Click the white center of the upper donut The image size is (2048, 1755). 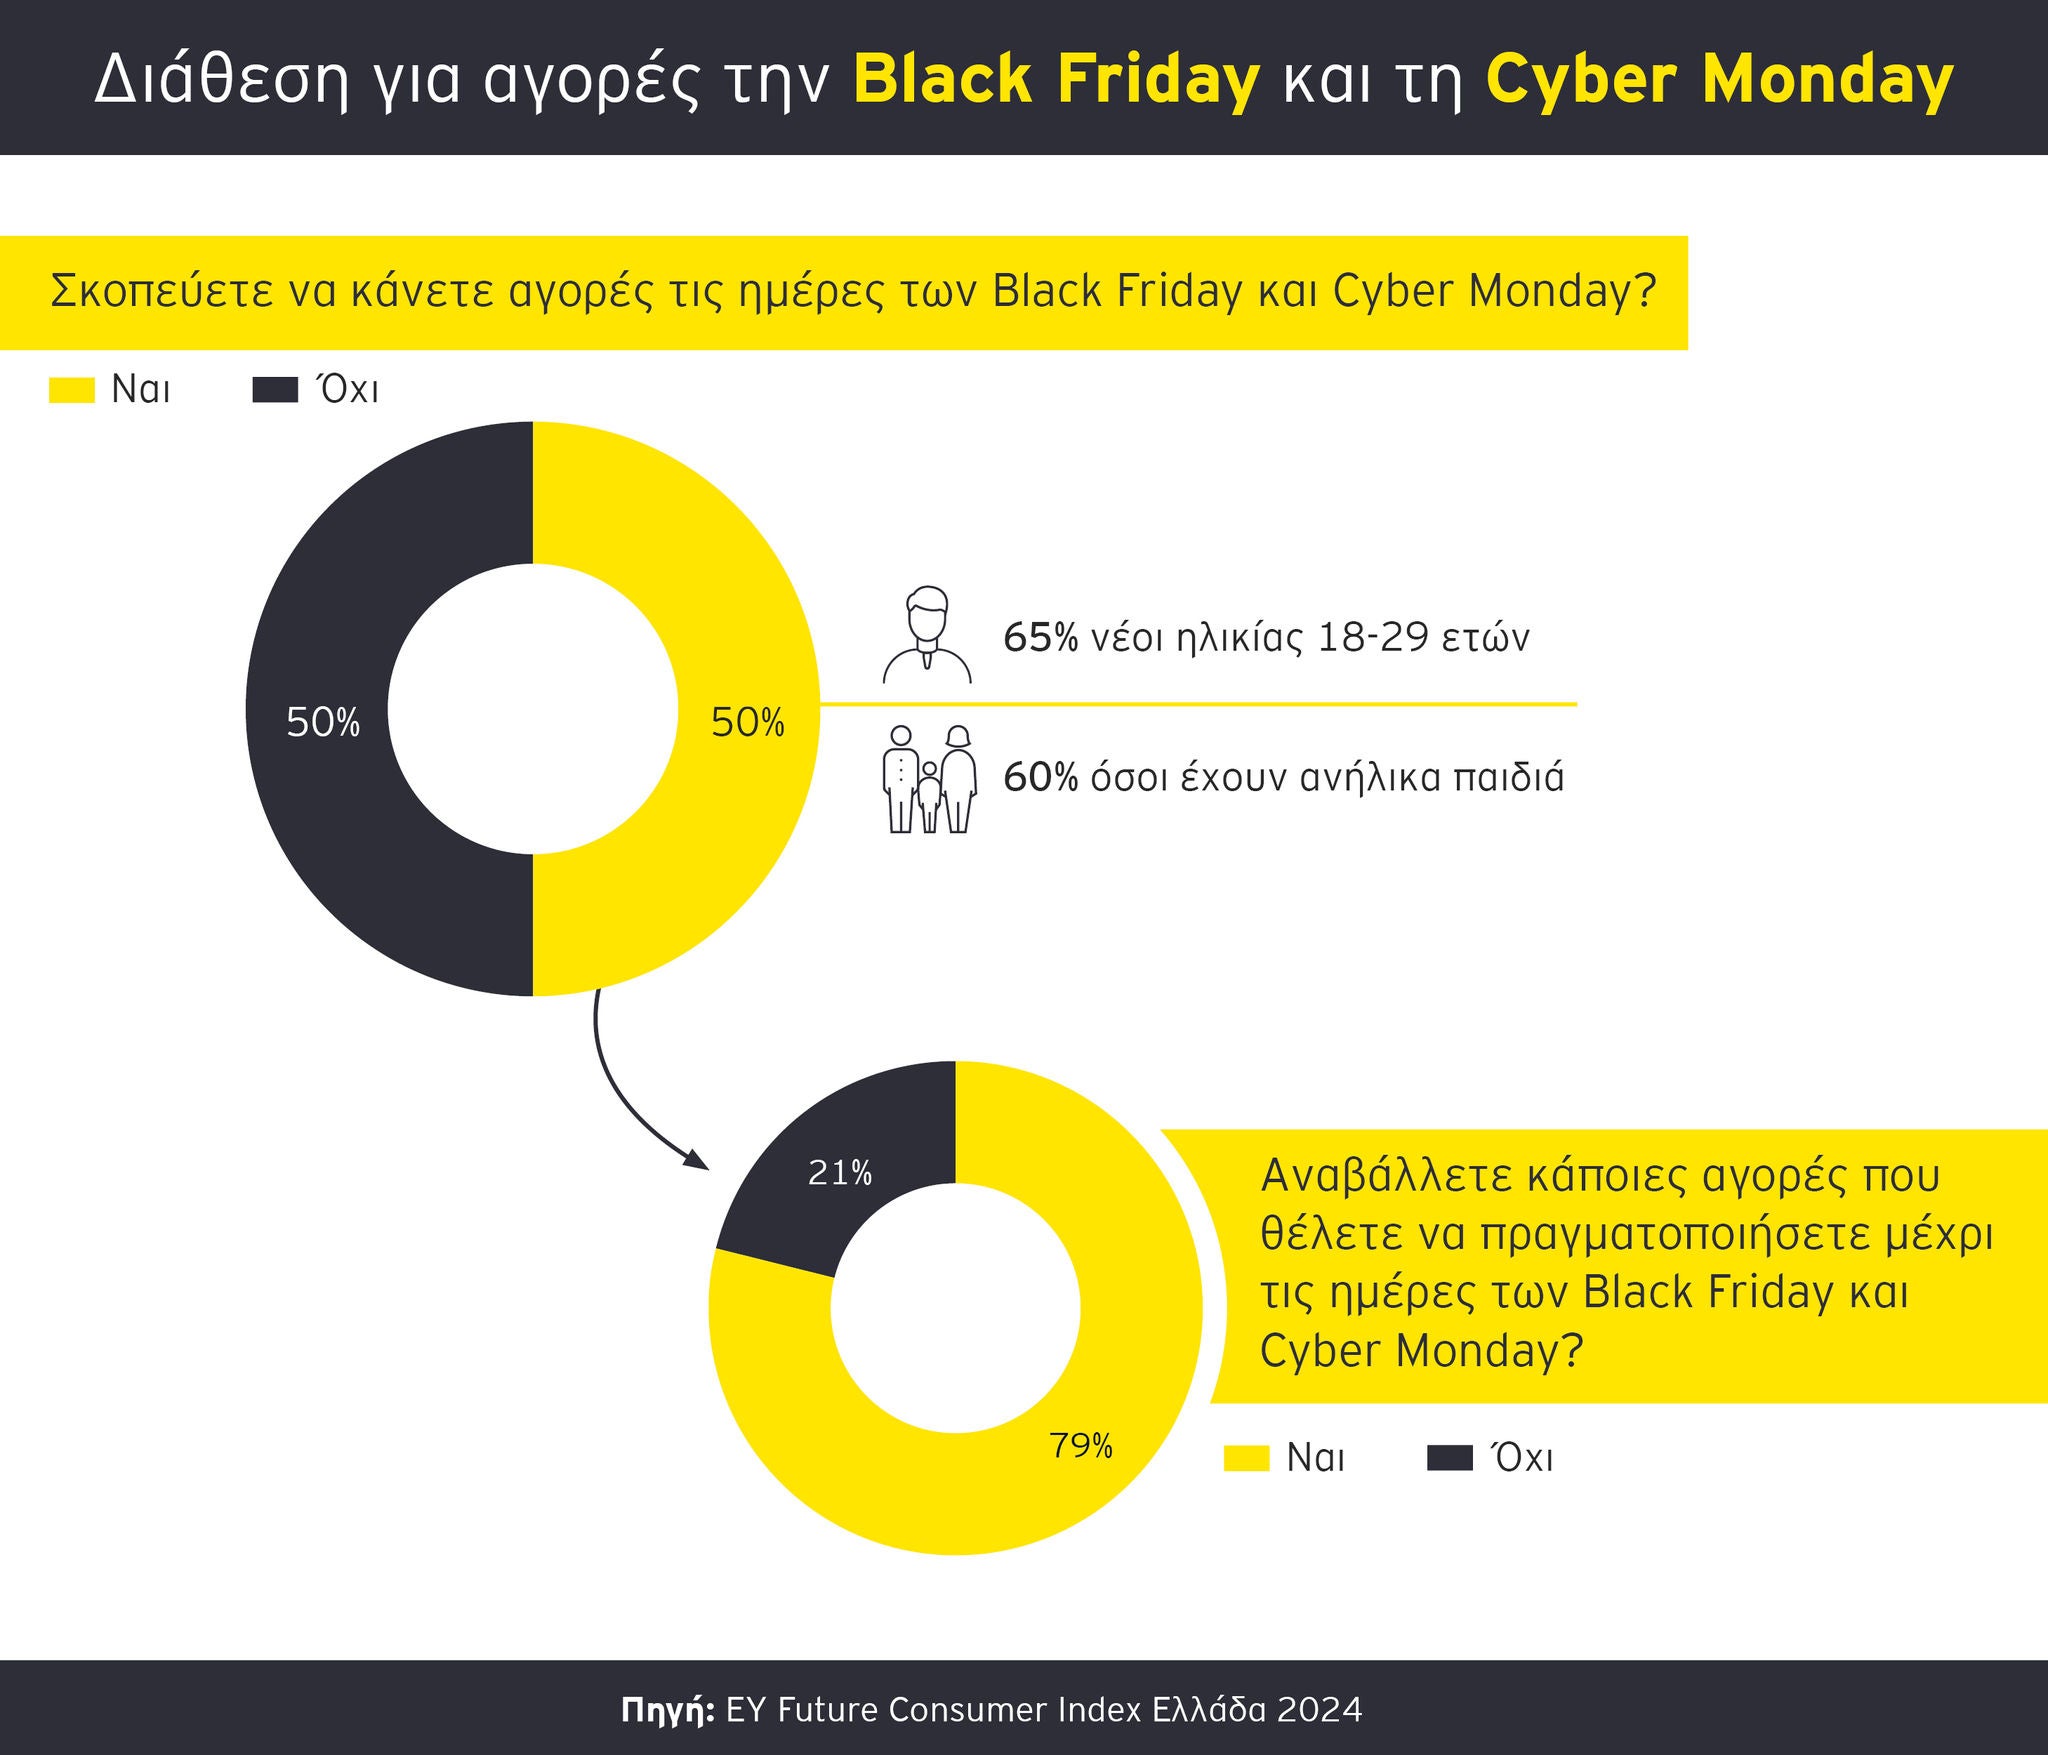click(532, 709)
